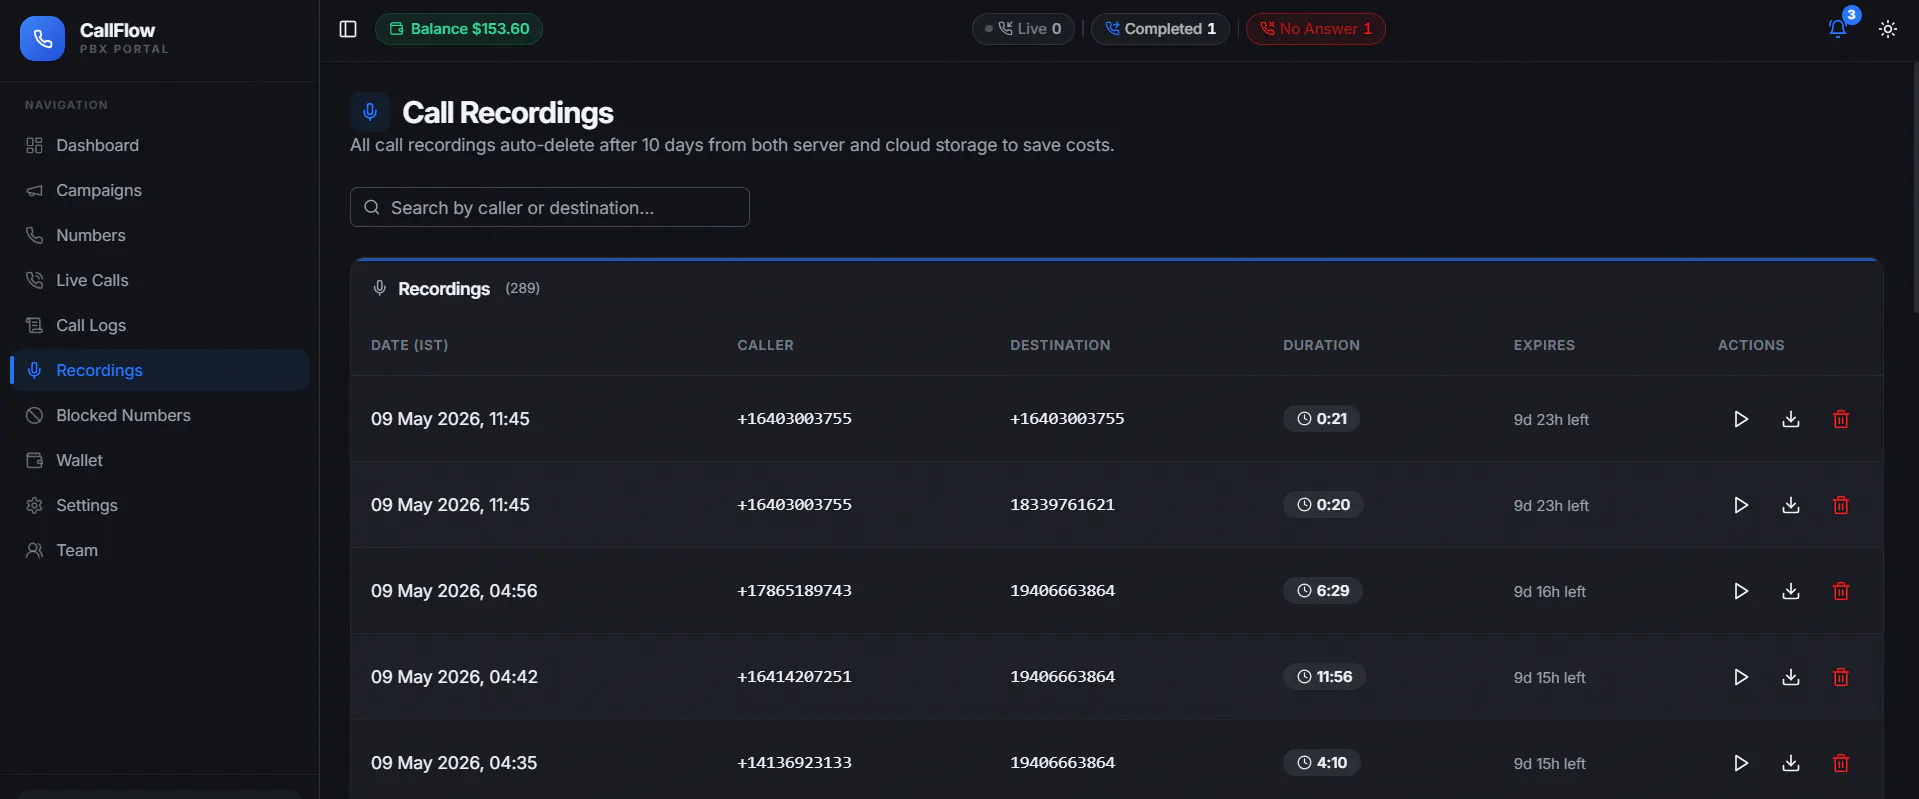Click the DESTINATION column header
The width and height of the screenshot is (1919, 799).
click(x=1060, y=345)
